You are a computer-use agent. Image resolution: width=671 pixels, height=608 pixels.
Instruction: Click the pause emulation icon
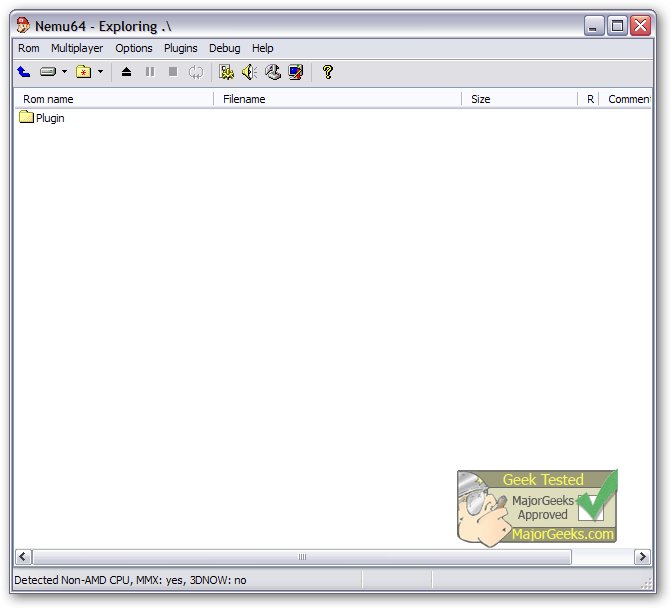click(150, 72)
